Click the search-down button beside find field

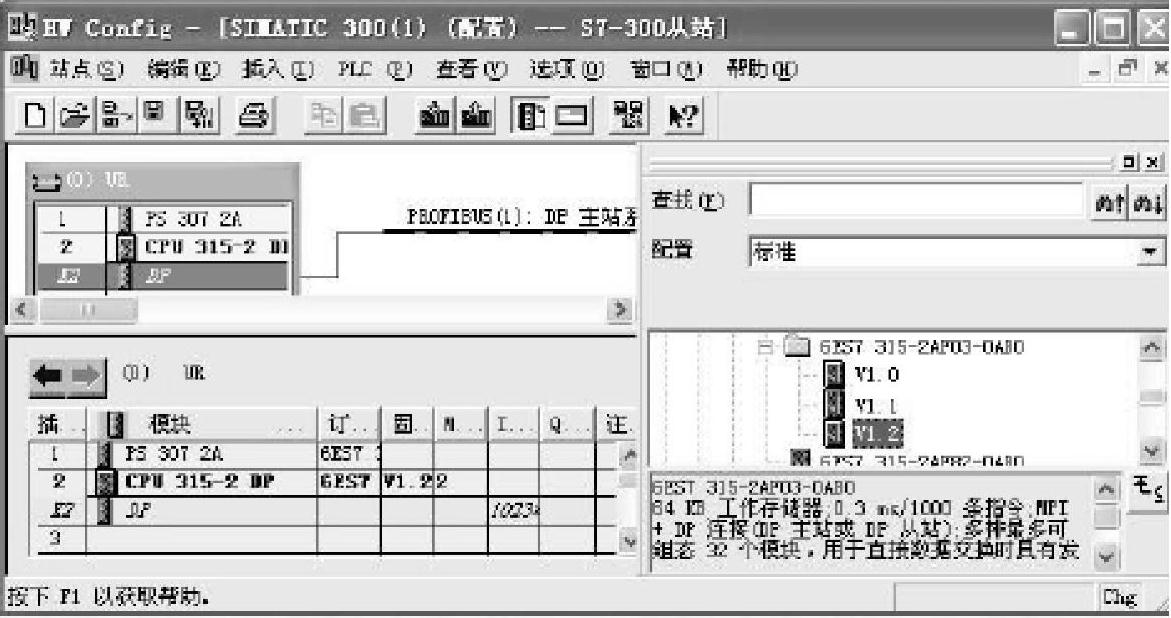(1146, 202)
